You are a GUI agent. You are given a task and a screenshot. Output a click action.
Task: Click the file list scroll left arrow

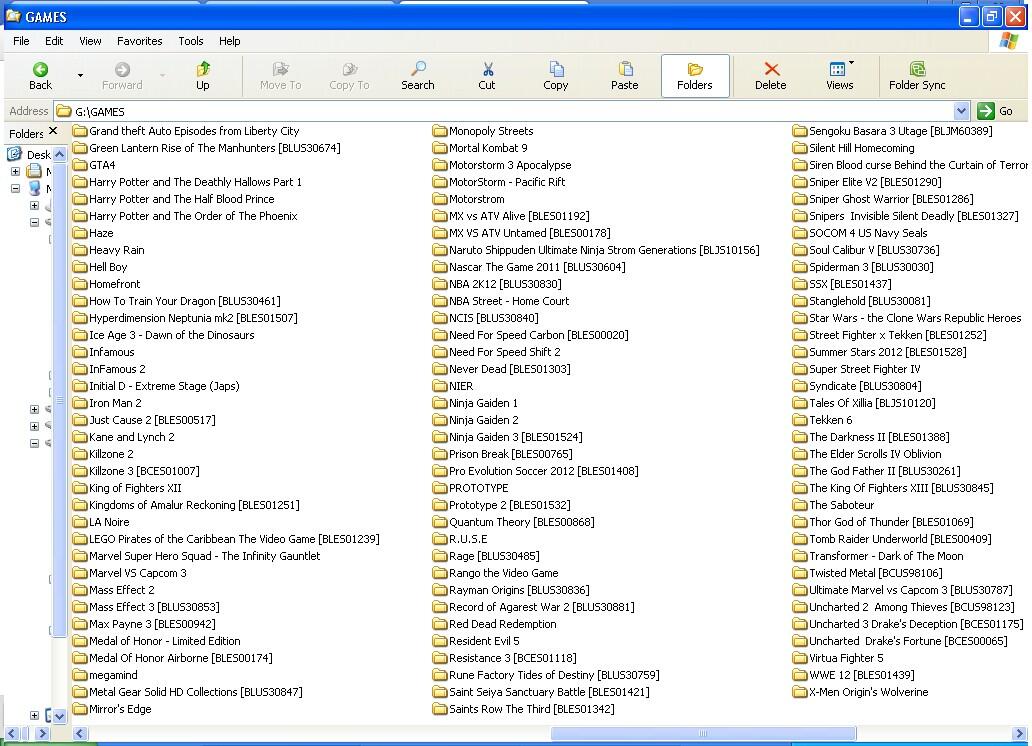(80, 733)
